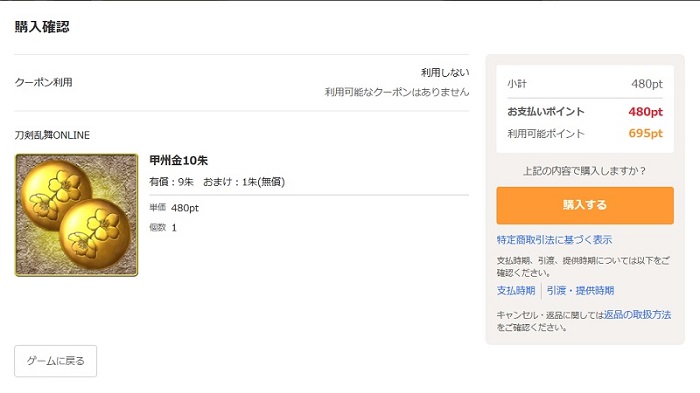Click 利用可能なクーポンはありません message
700x393 pixels.
(x=397, y=92)
